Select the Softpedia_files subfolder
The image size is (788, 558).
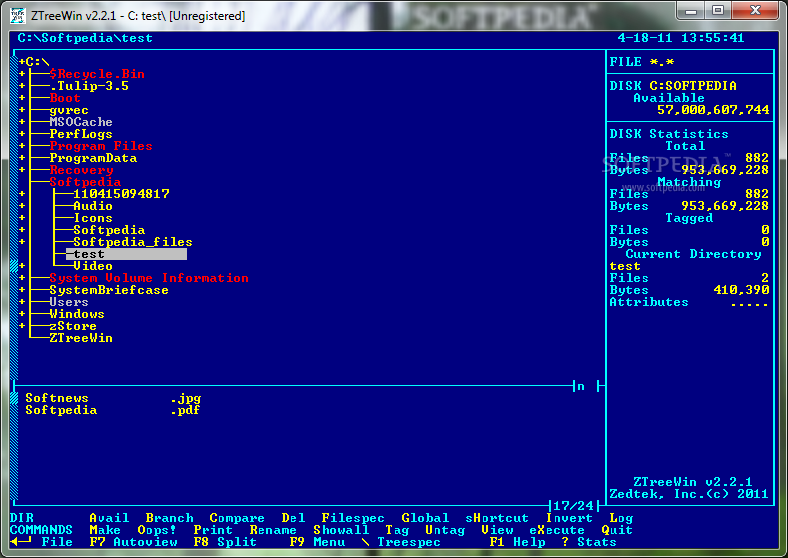[133, 242]
